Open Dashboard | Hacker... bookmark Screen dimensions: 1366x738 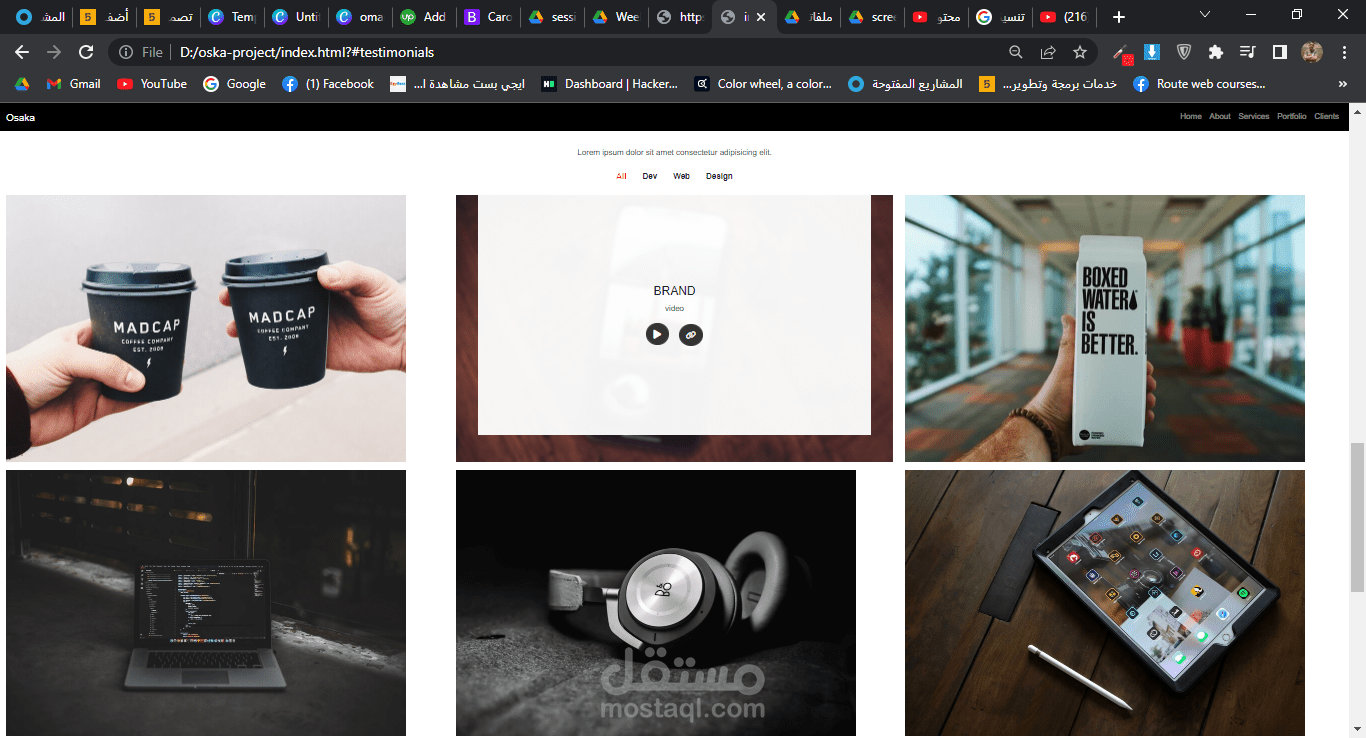pos(610,84)
